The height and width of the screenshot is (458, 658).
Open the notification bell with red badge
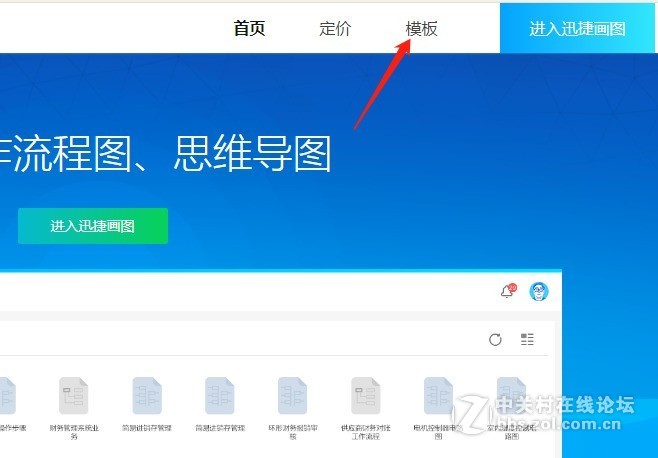[508, 291]
